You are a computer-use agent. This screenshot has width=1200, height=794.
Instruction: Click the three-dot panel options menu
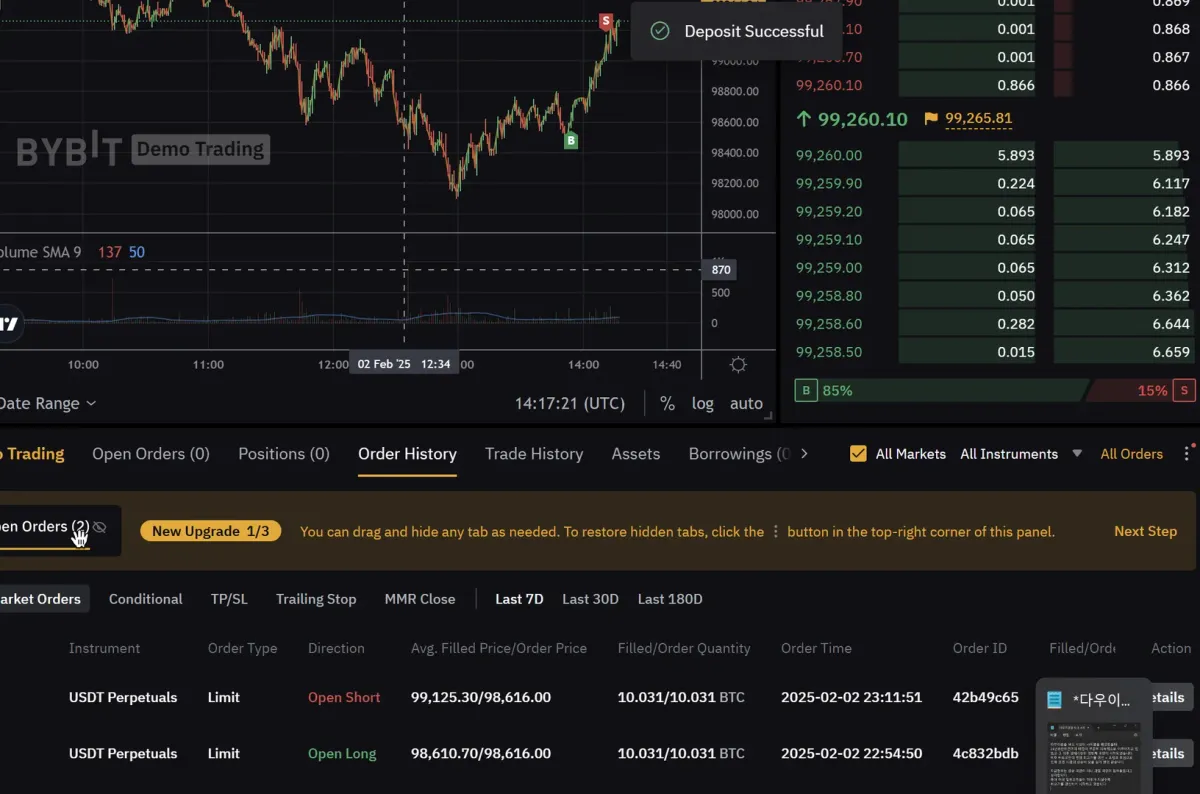click(x=1187, y=454)
